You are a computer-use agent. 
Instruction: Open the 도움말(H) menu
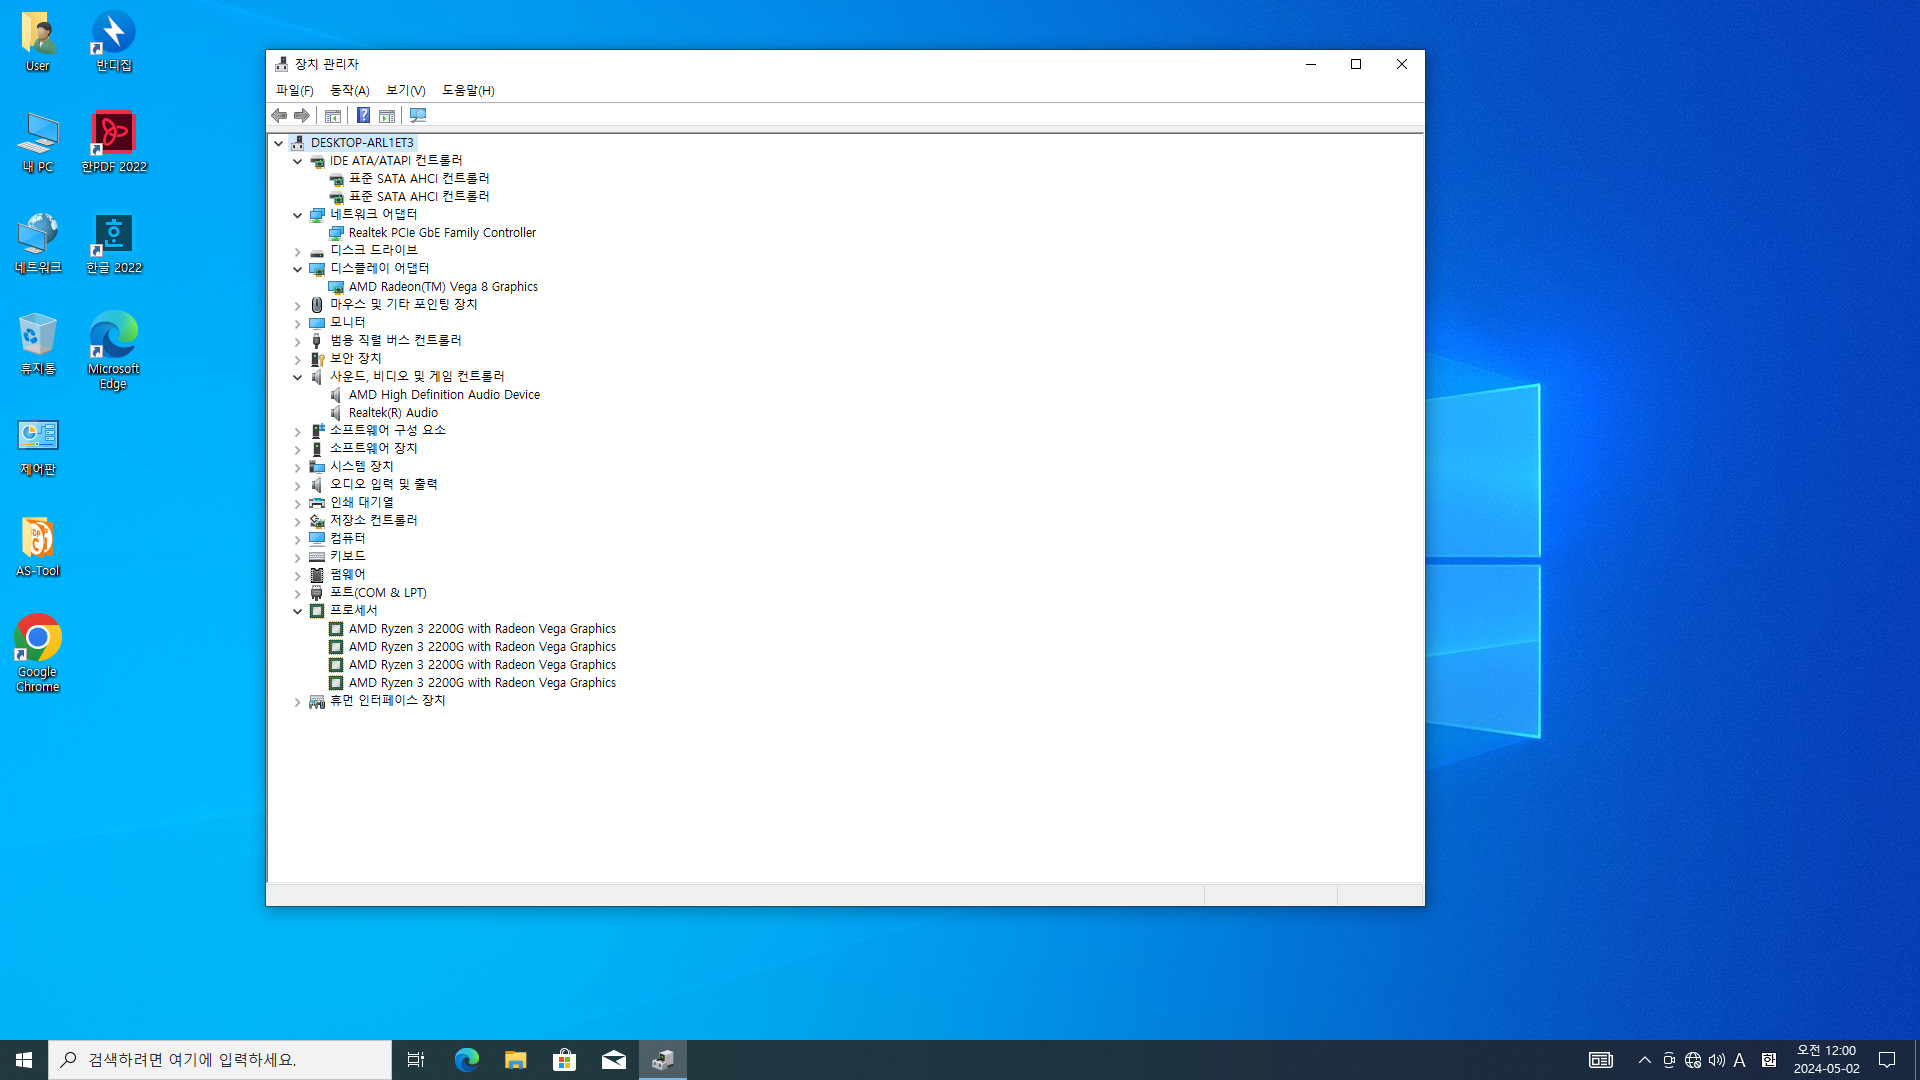click(468, 90)
